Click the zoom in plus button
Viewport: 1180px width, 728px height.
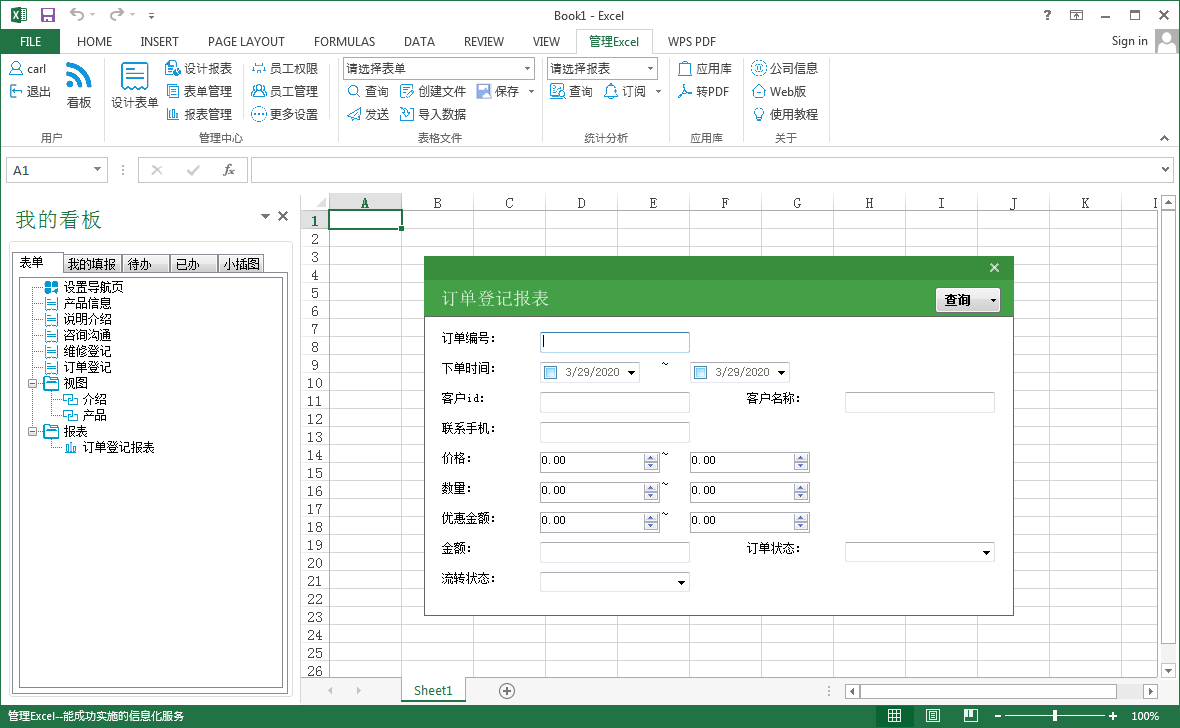coord(1112,715)
